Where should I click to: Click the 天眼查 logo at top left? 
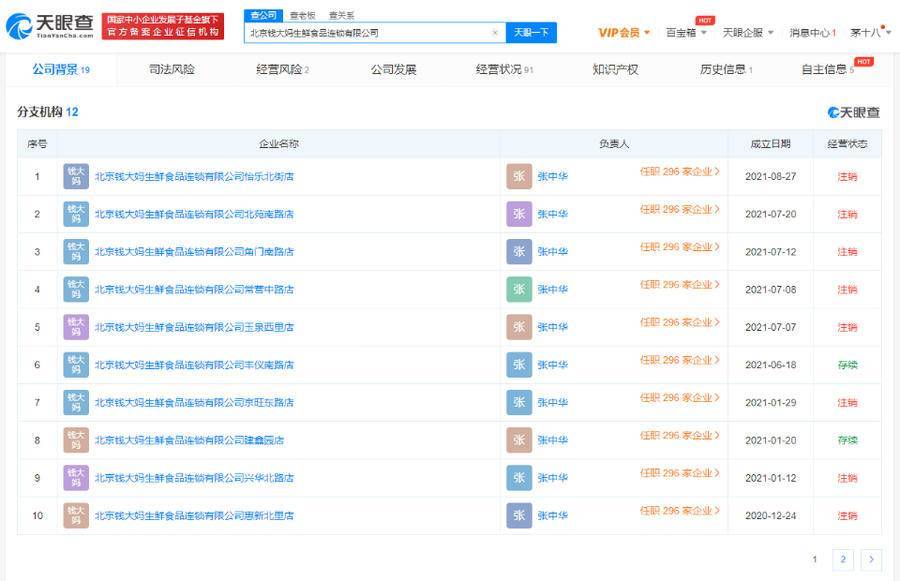coord(50,26)
